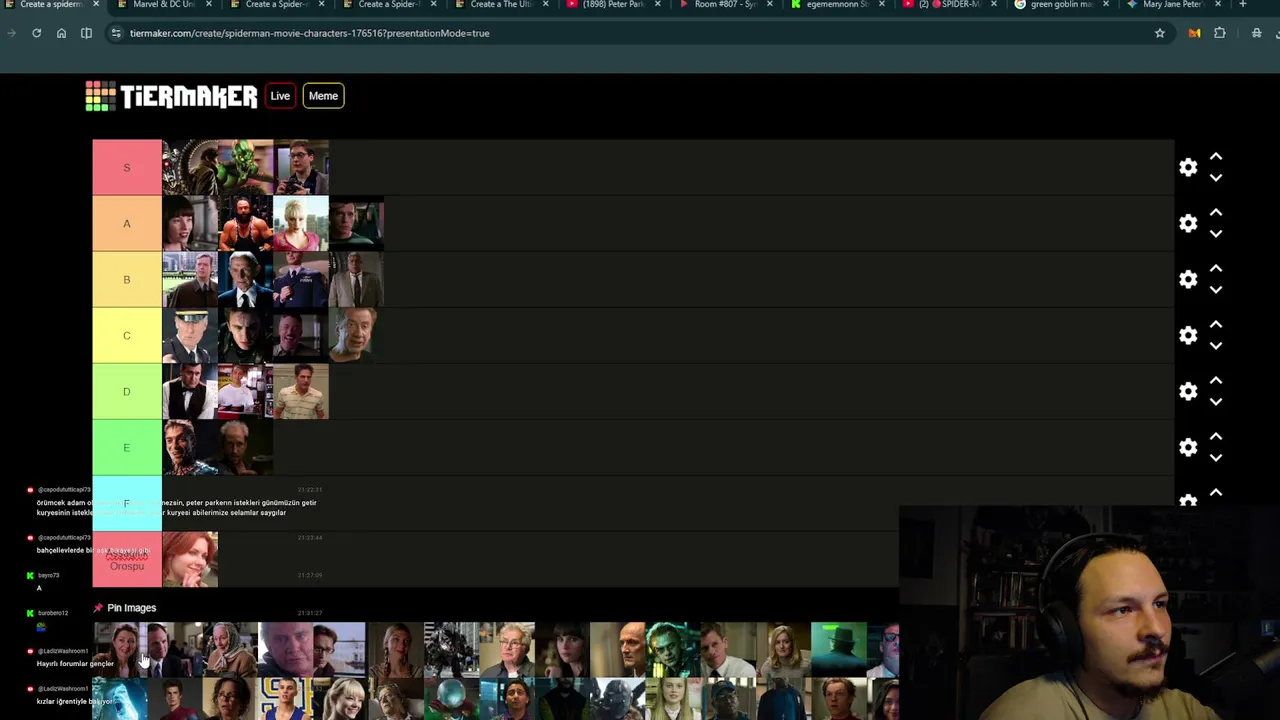Click the yellow C tier label
The width and height of the screenshot is (1280, 720).
127,335
